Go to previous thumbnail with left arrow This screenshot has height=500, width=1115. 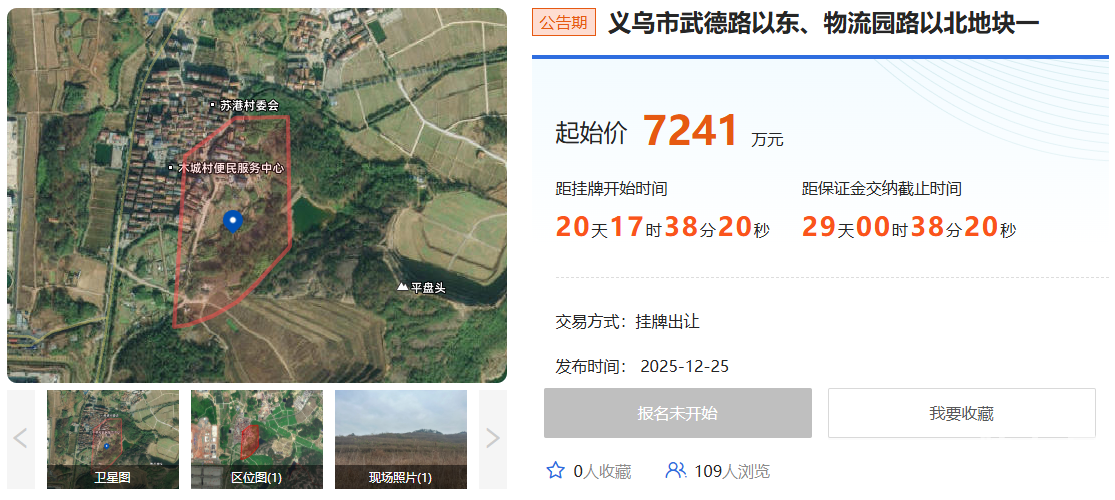21,439
